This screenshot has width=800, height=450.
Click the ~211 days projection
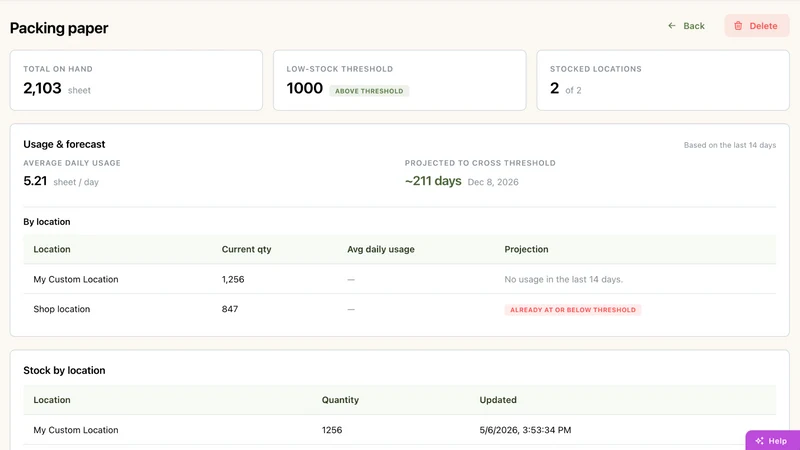(433, 181)
